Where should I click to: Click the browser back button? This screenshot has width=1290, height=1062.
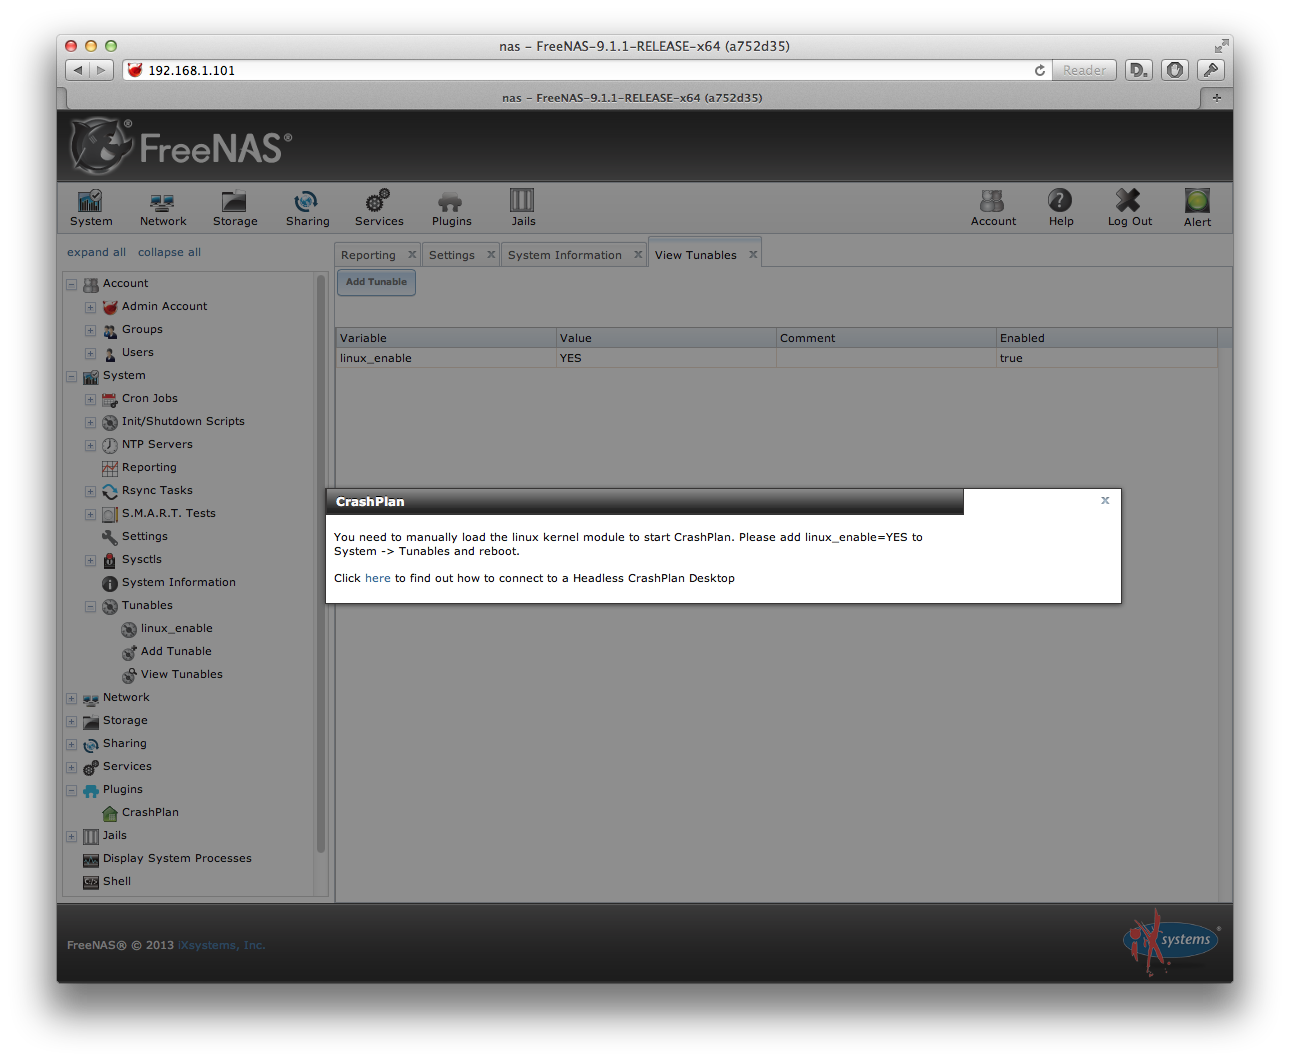tap(78, 70)
